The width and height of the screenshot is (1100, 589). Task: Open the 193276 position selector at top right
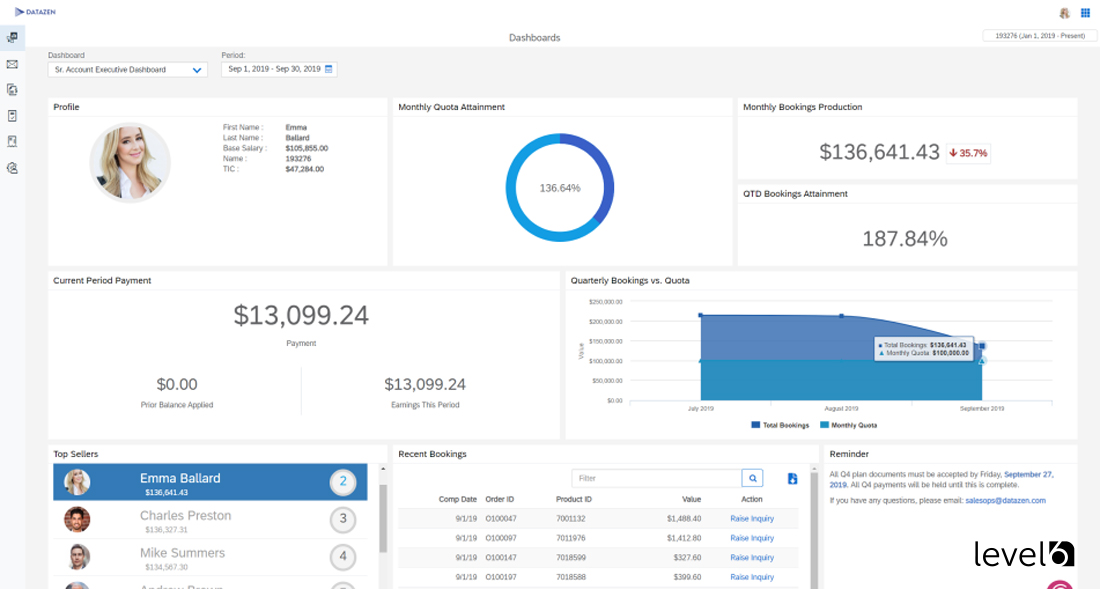(x=1039, y=35)
